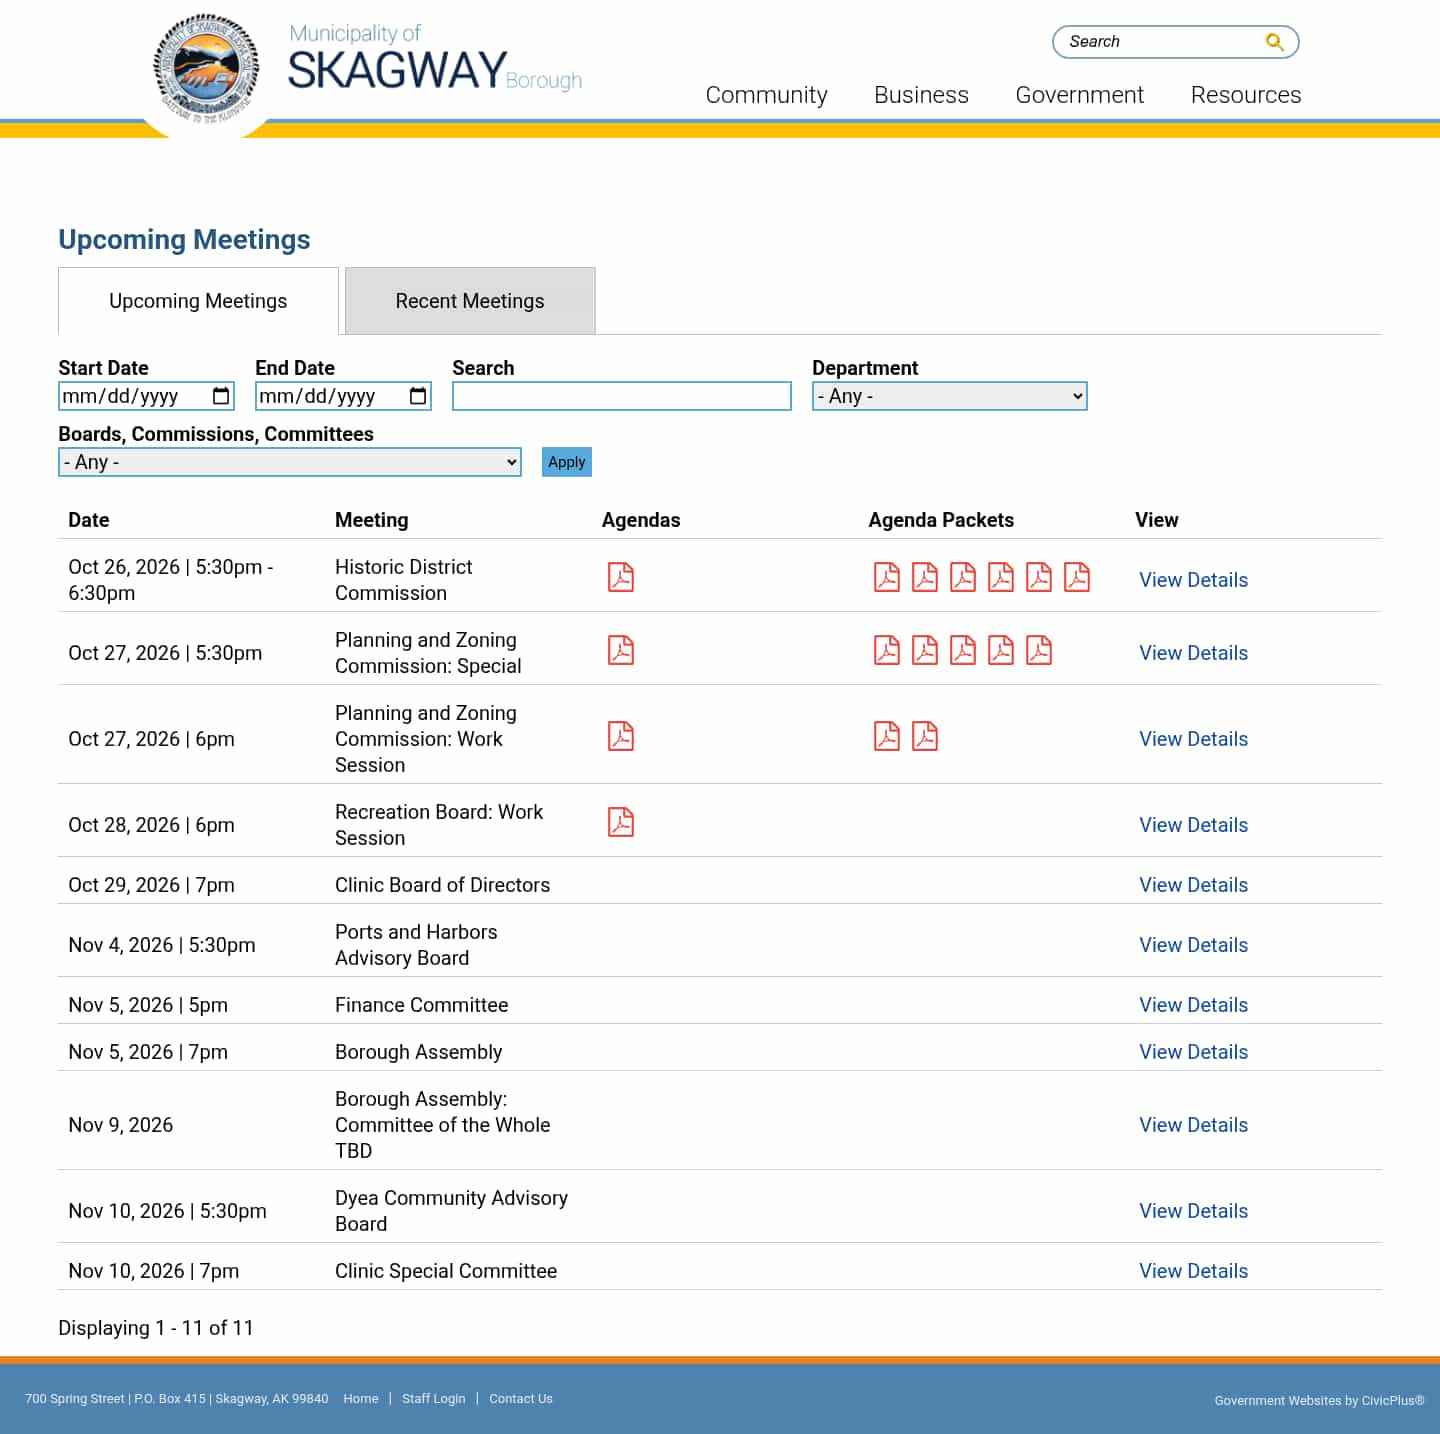
Task: Focus the meeting Search text field
Action: pyautogui.click(x=622, y=396)
